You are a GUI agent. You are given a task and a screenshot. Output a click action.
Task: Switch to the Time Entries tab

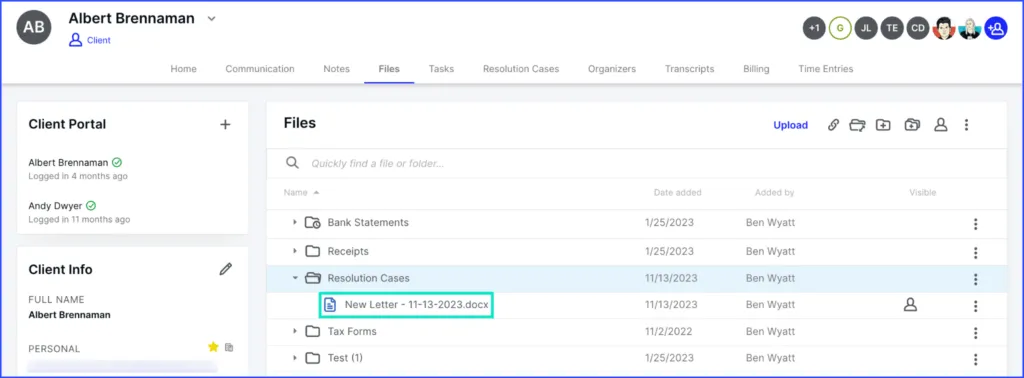(x=825, y=69)
